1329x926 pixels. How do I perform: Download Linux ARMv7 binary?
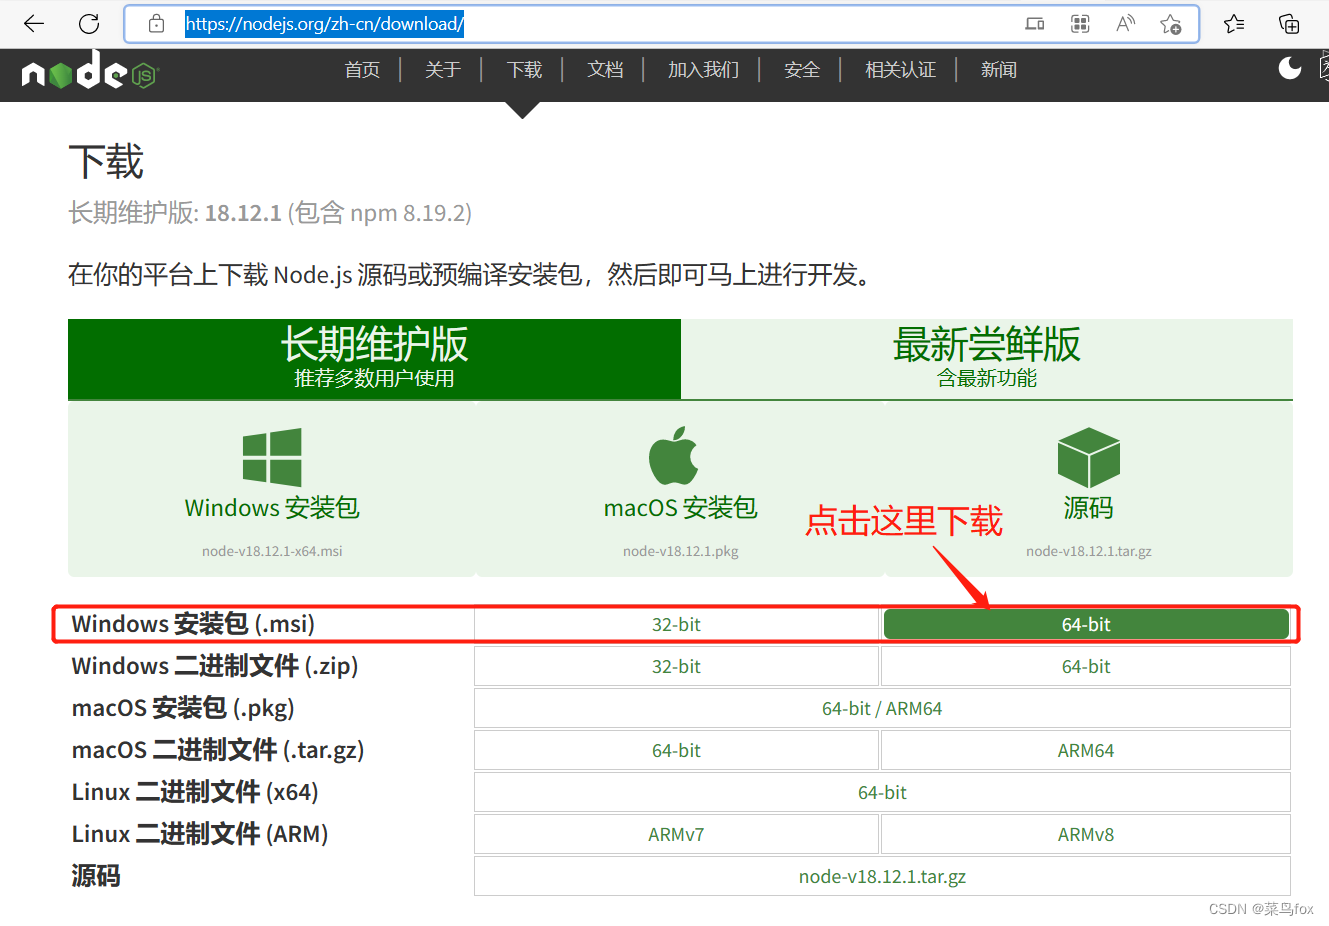(676, 834)
